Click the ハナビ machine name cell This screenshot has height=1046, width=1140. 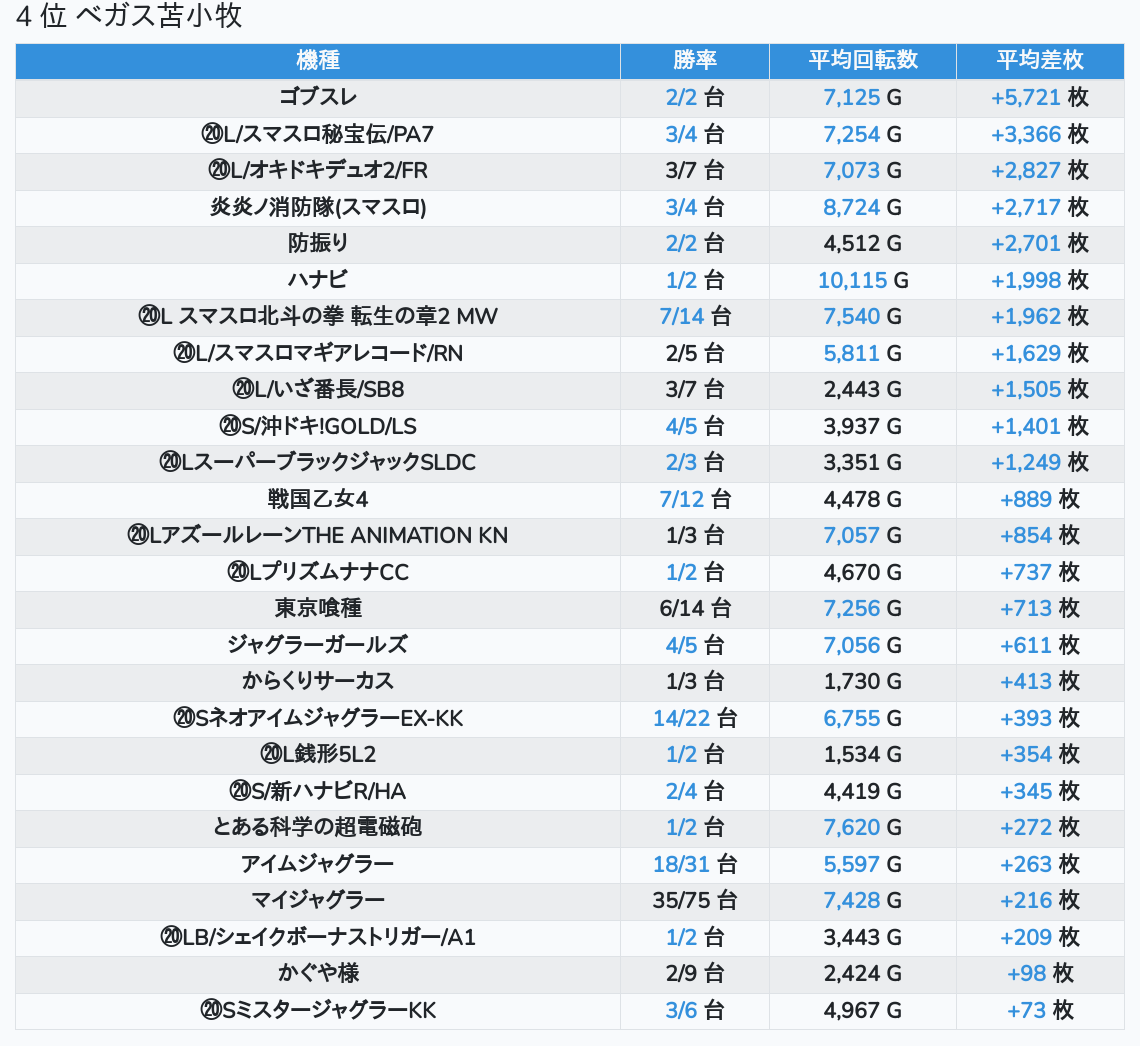[318, 280]
